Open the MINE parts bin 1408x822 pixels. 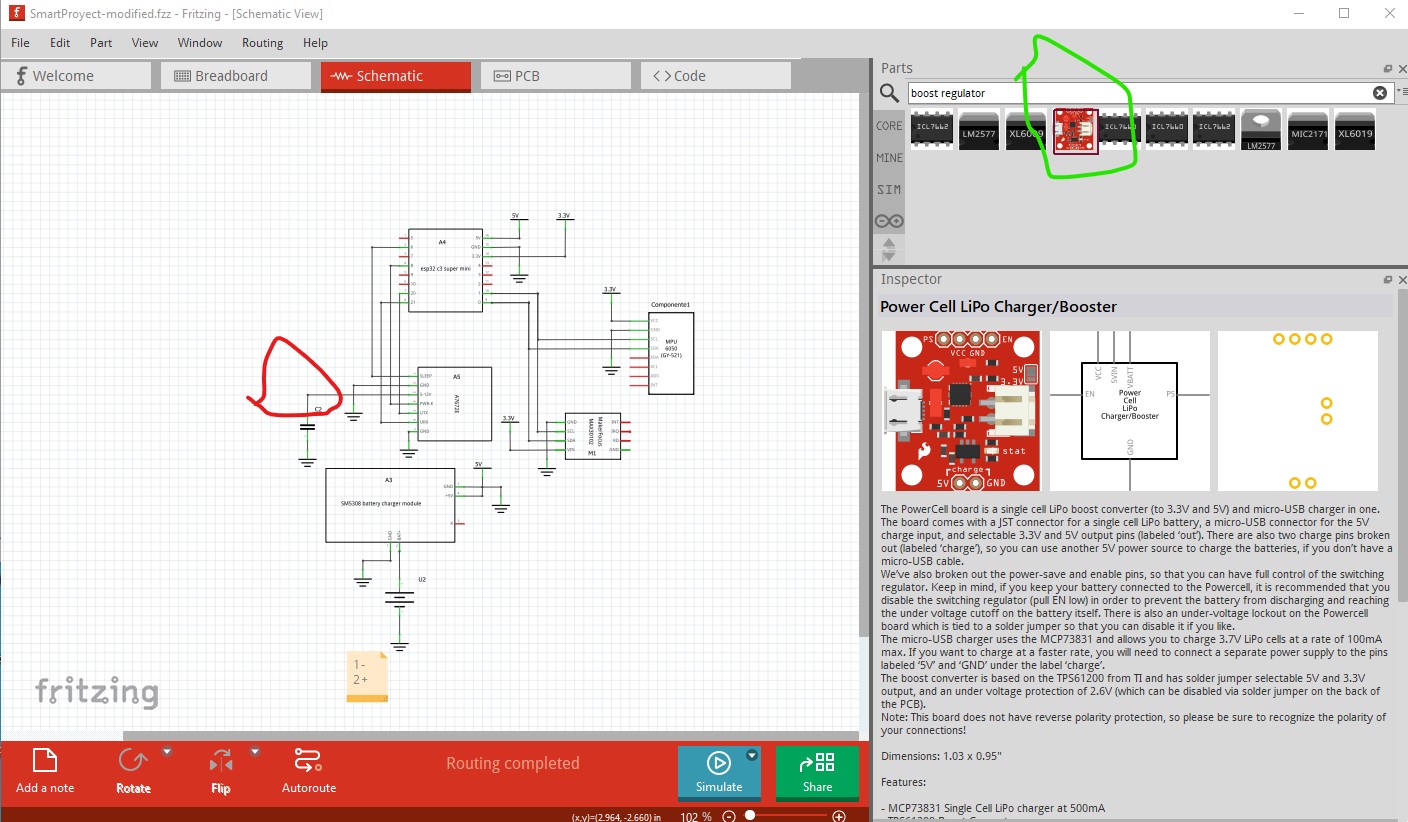click(889, 158)
